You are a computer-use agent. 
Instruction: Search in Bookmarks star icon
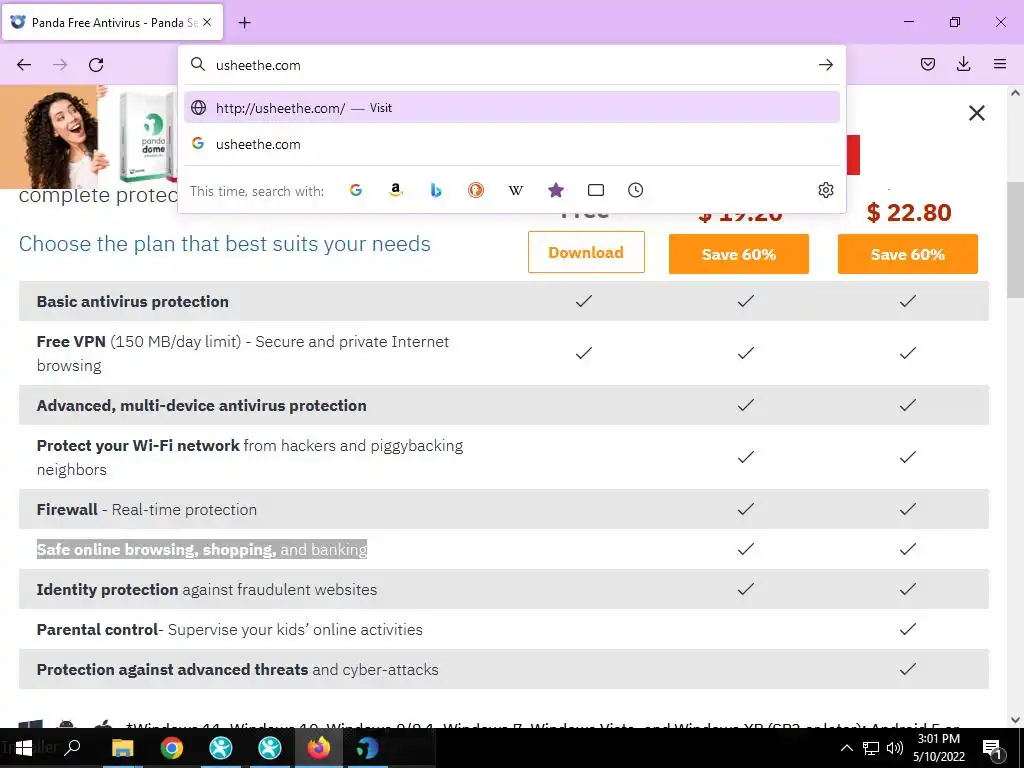[556, 190]
